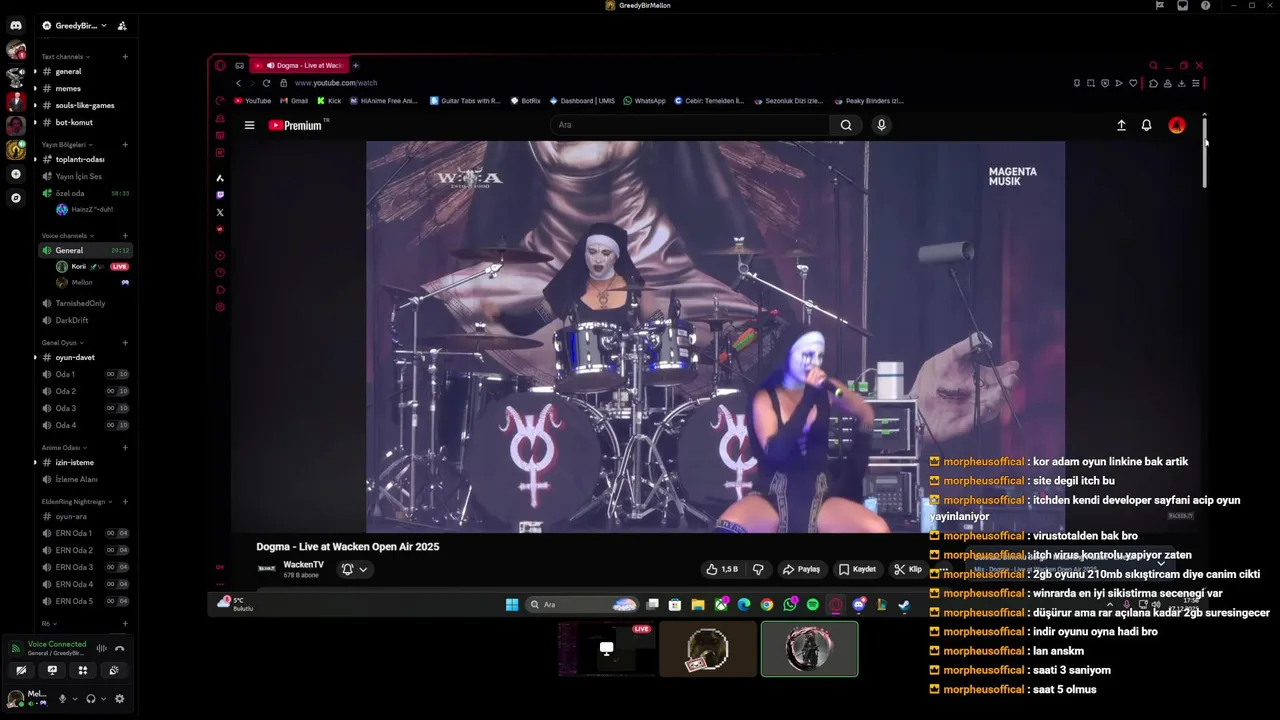Open the memes text channel
The height and width of the screenshot is (720, 1280).
(82, 89)
